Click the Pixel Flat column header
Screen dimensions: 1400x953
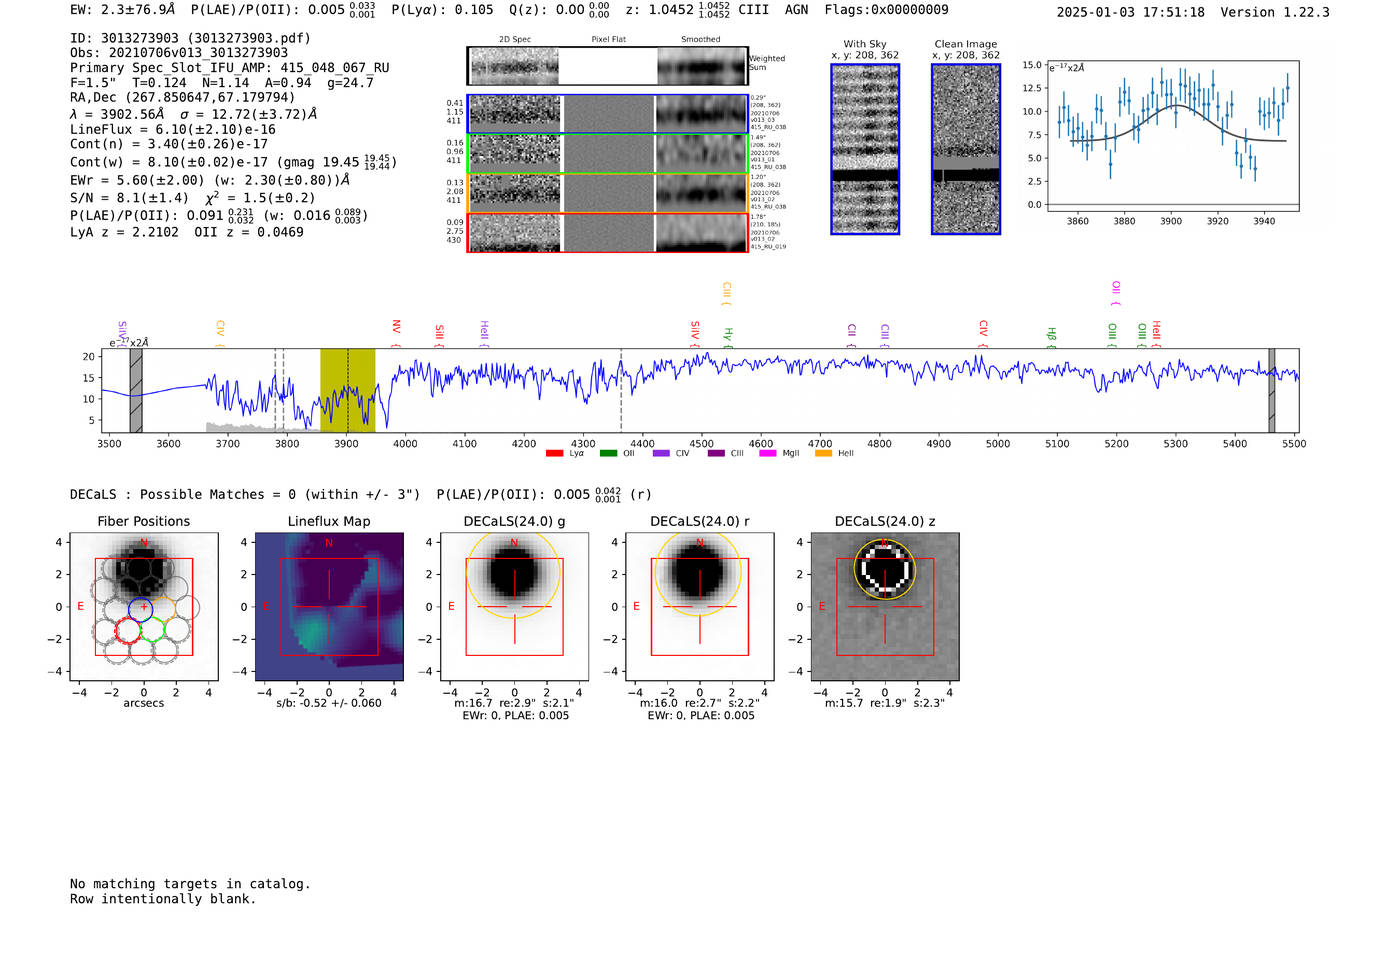tap(608, 39)
